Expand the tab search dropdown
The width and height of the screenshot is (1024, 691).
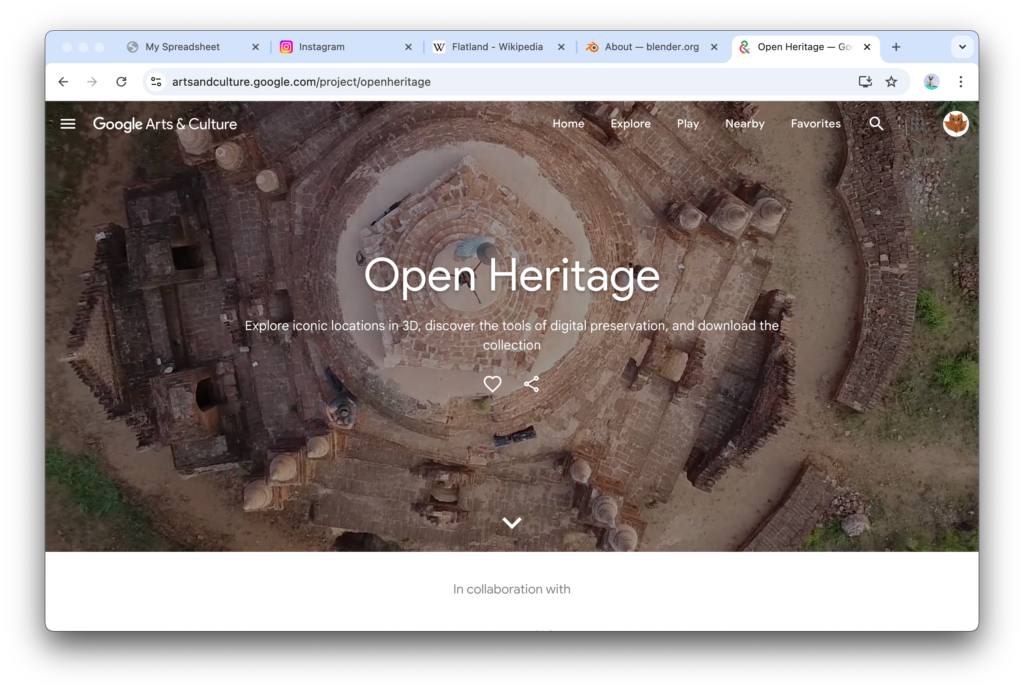962,47
